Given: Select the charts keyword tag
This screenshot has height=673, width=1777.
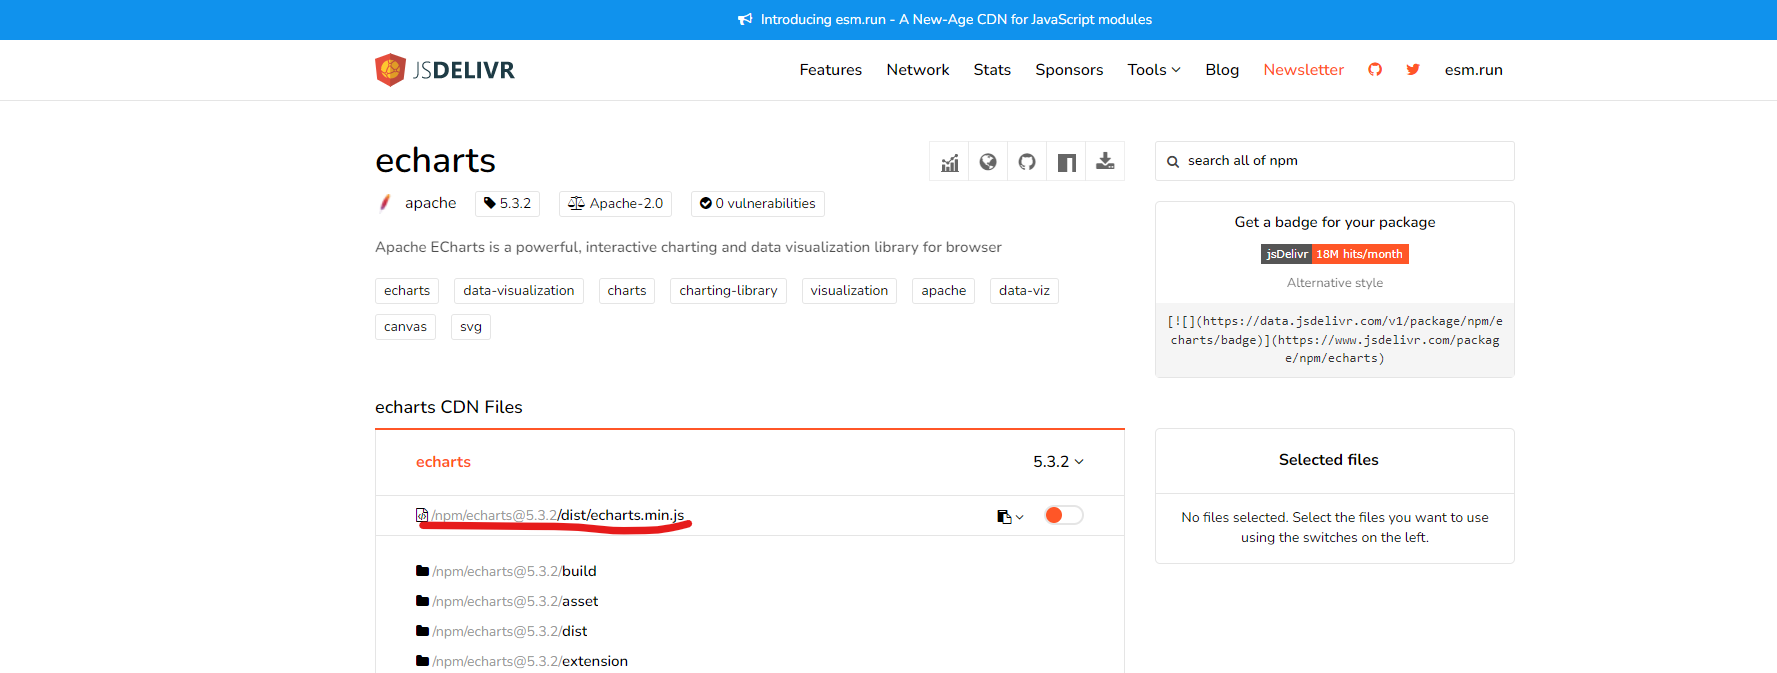Looking at the screenshot, I should click(x=627, y=291).
